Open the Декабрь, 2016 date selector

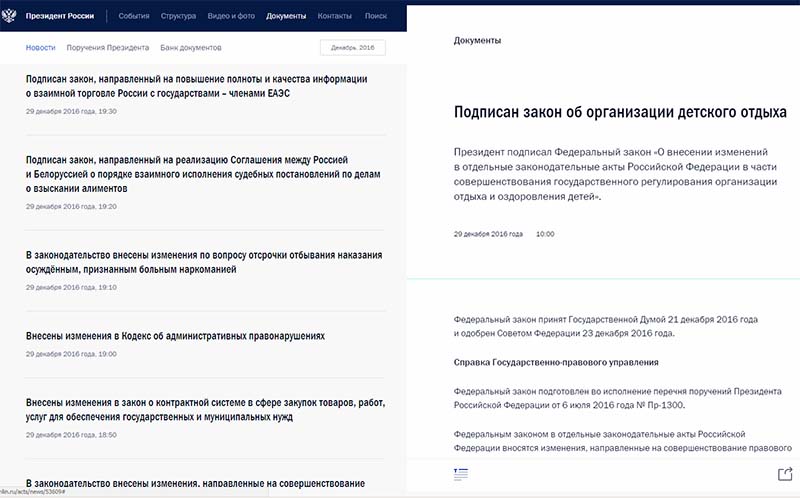(x=353, y=47)
